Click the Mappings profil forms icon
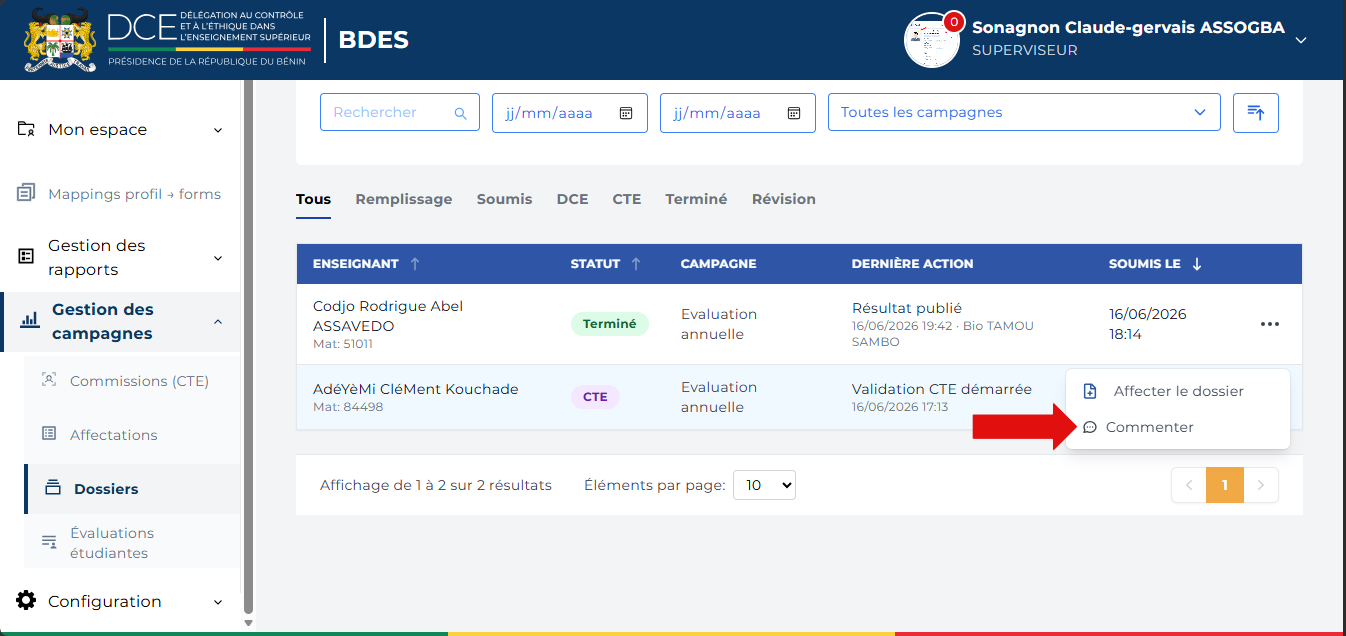Screen dimensions: 1346x636 click(x=27, y=193)
